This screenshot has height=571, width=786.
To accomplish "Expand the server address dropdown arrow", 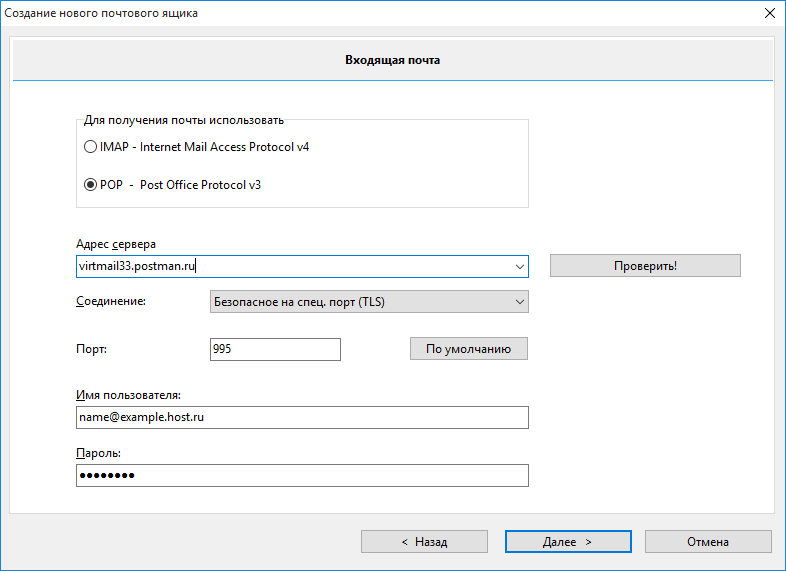I will click(519, 266).
